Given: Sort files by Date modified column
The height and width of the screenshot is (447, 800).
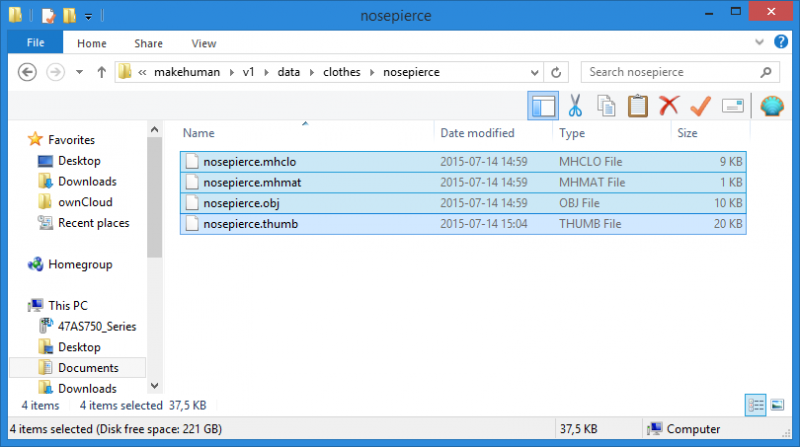Looking at the screenshot, I should pos(477,133).
